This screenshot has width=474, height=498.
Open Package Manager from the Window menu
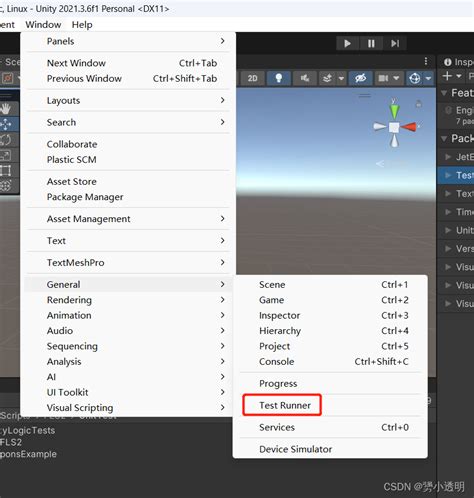point(128,197)
